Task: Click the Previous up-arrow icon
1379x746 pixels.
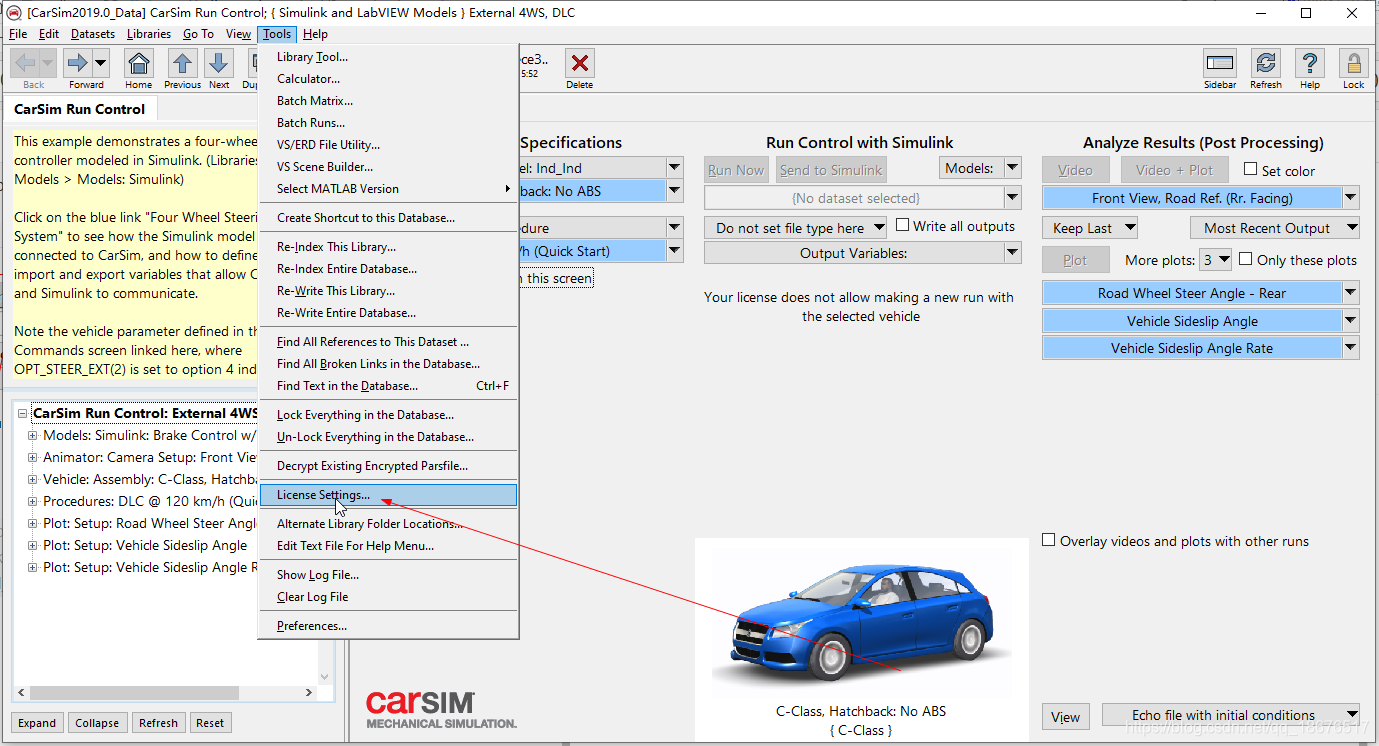Action: click(182, 64)
